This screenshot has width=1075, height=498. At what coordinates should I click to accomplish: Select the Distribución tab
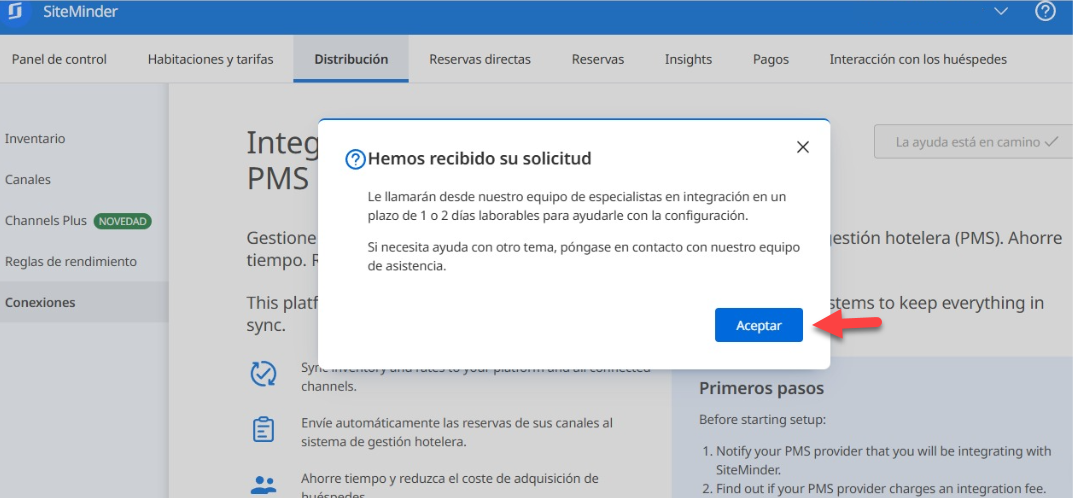click(351, 59)
